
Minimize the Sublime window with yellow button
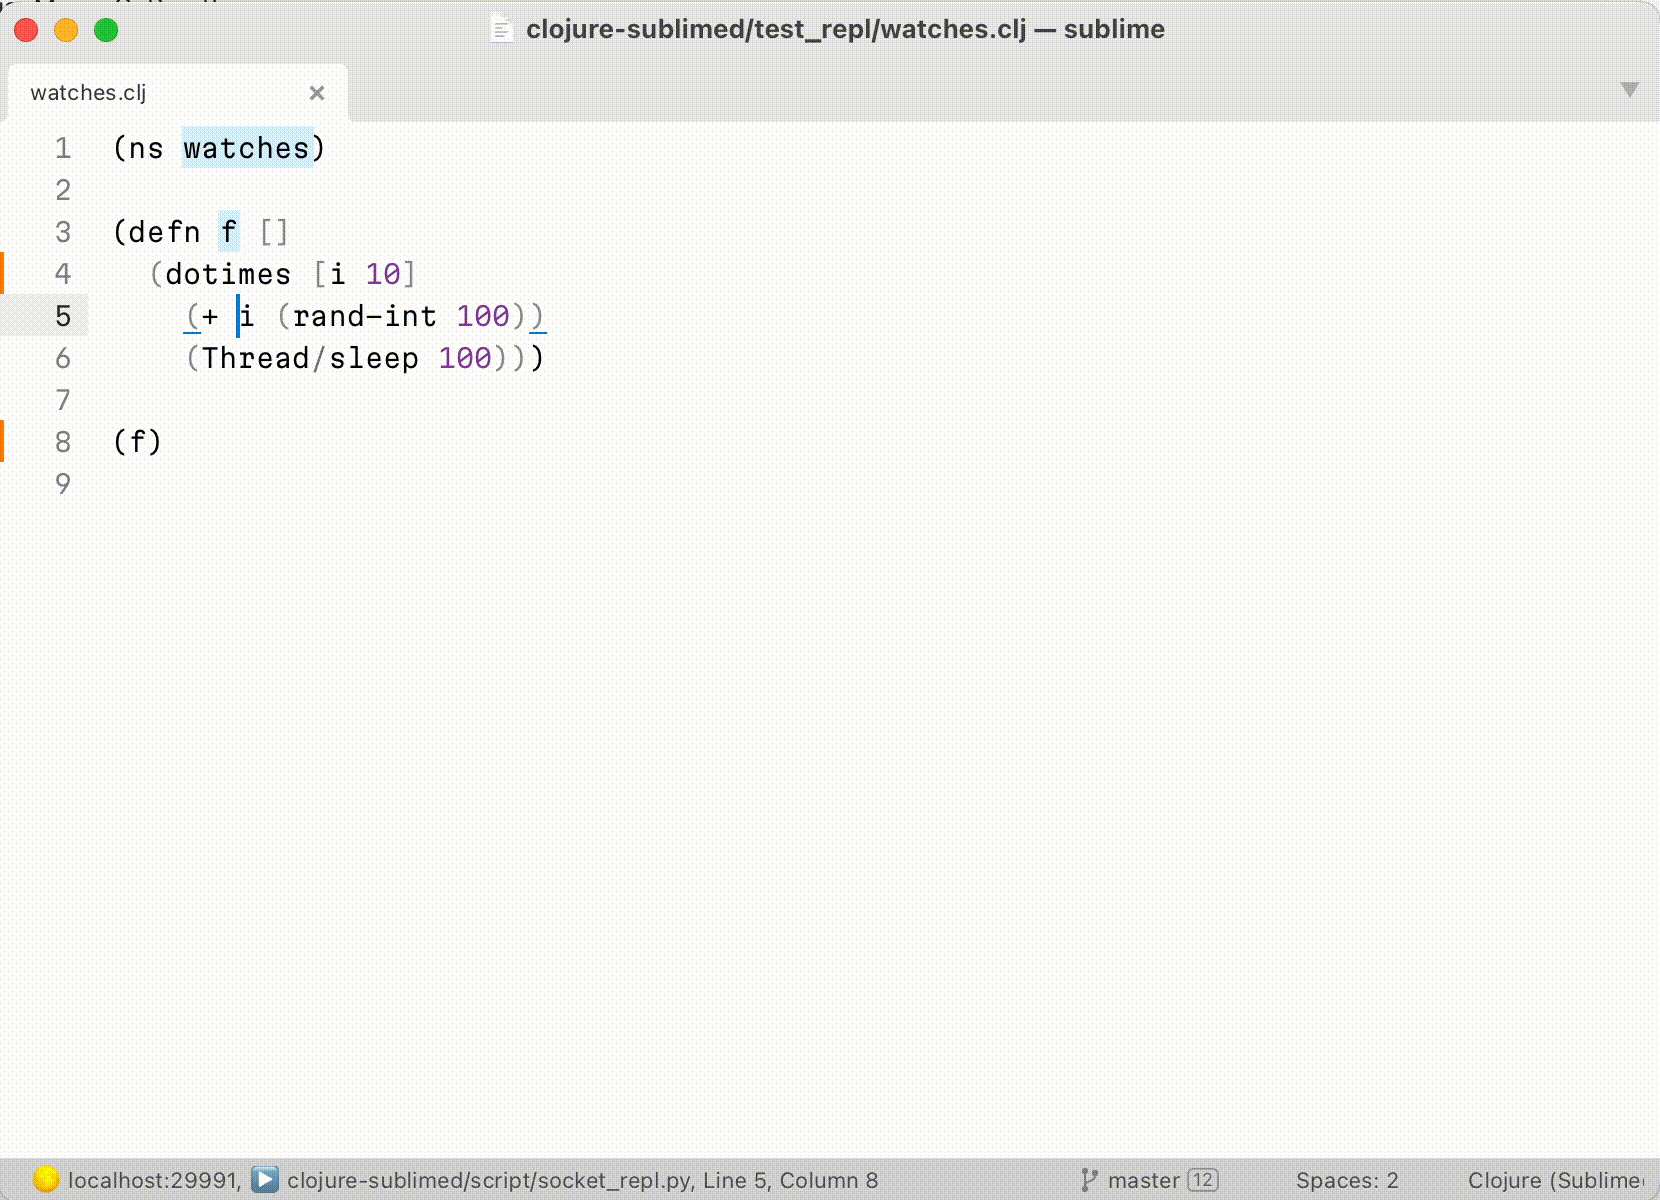66,30
